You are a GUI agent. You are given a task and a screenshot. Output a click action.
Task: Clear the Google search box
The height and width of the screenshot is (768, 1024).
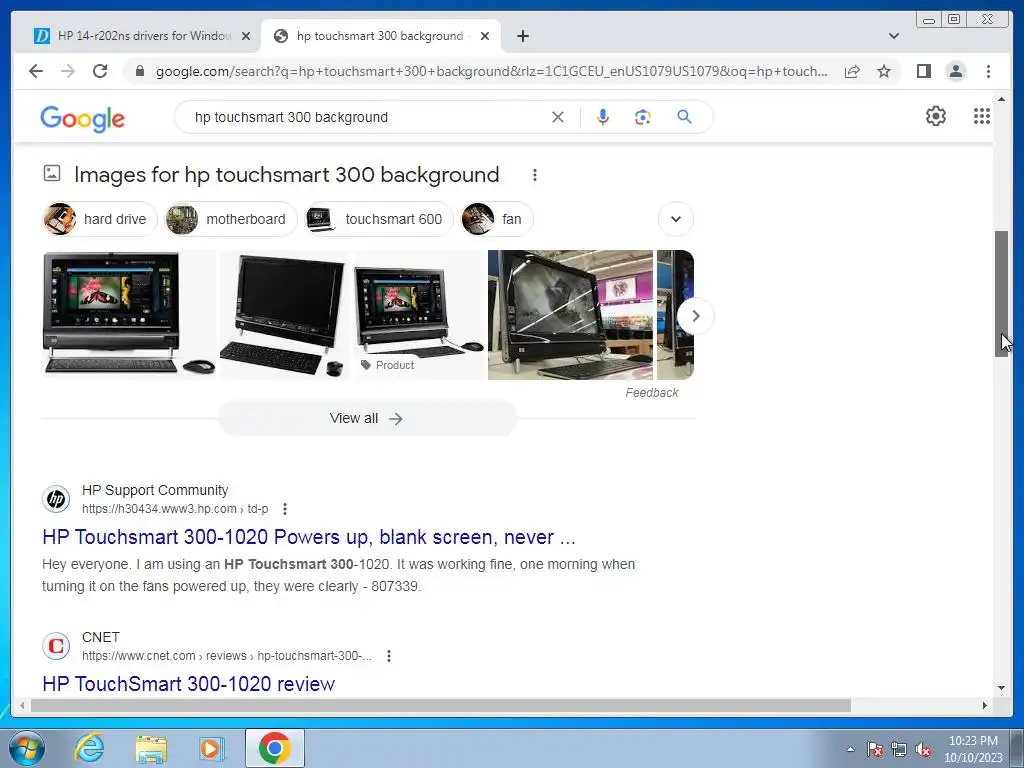[558, 117]
